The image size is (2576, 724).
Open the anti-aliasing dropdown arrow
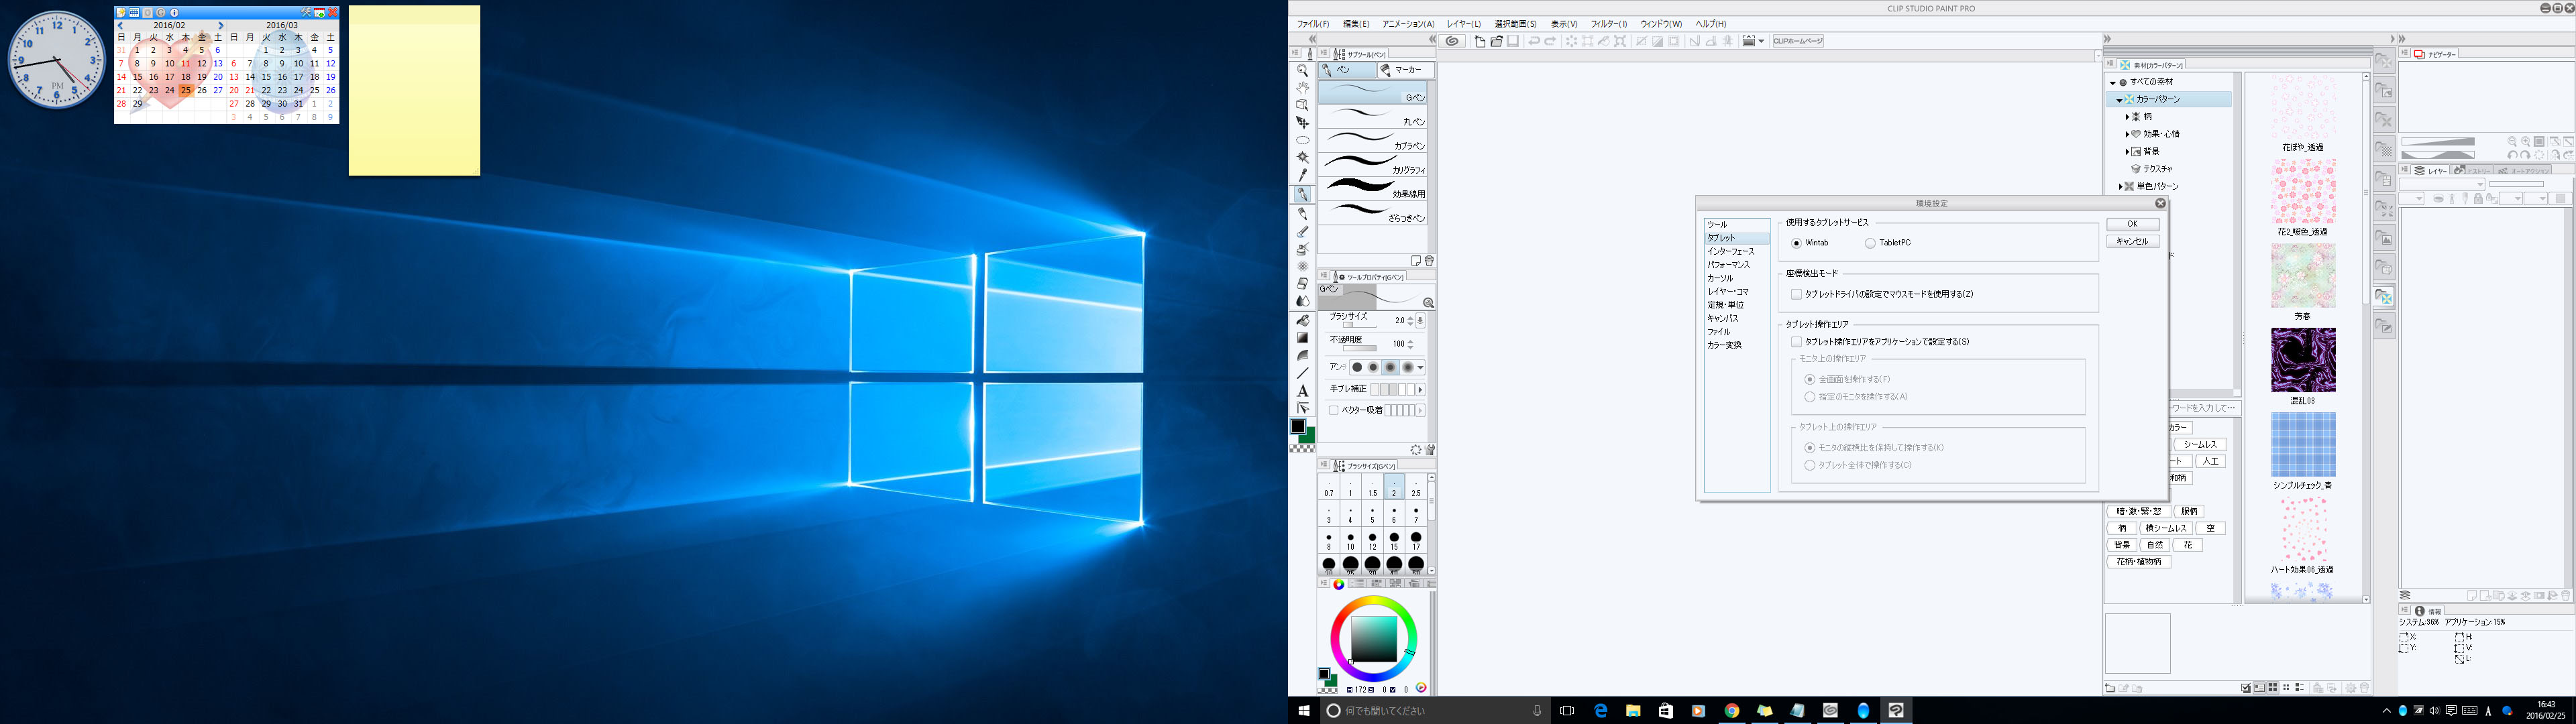tap(1420, 368)
